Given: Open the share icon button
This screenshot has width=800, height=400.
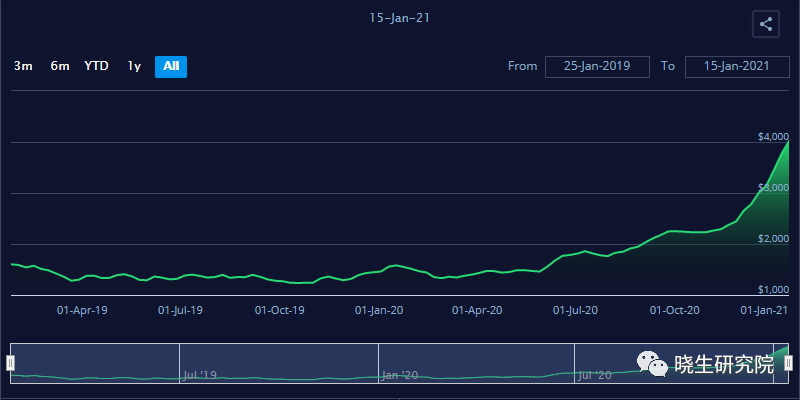Looking at the screenshot, I should [766, 24].
